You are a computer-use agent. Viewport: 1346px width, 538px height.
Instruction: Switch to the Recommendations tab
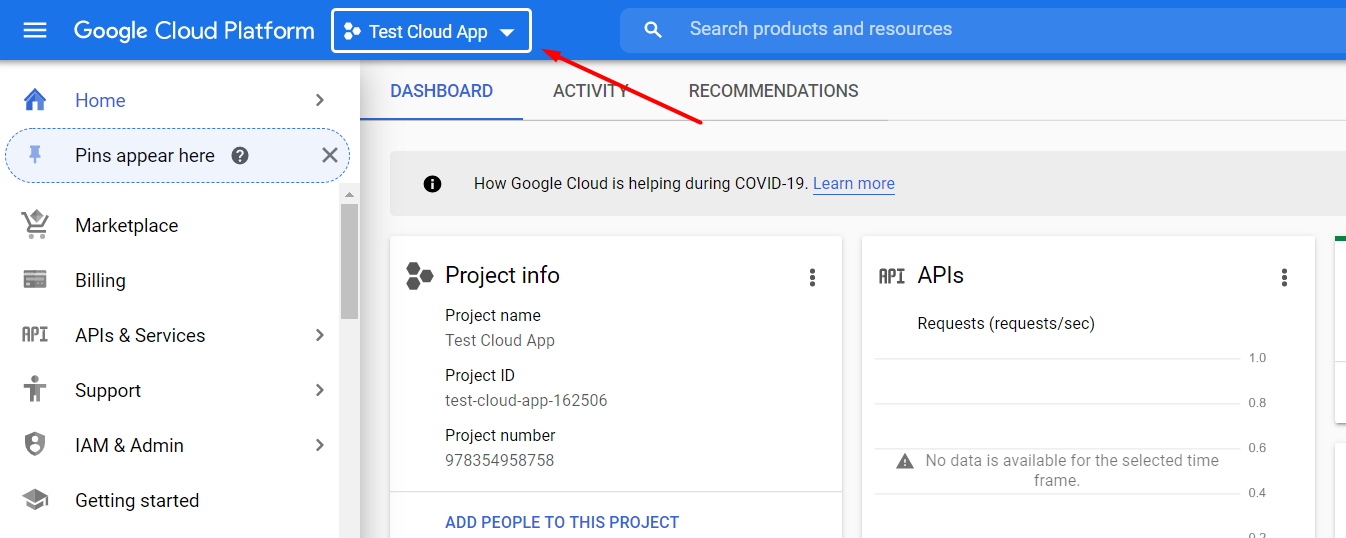[x=773, y=91]
